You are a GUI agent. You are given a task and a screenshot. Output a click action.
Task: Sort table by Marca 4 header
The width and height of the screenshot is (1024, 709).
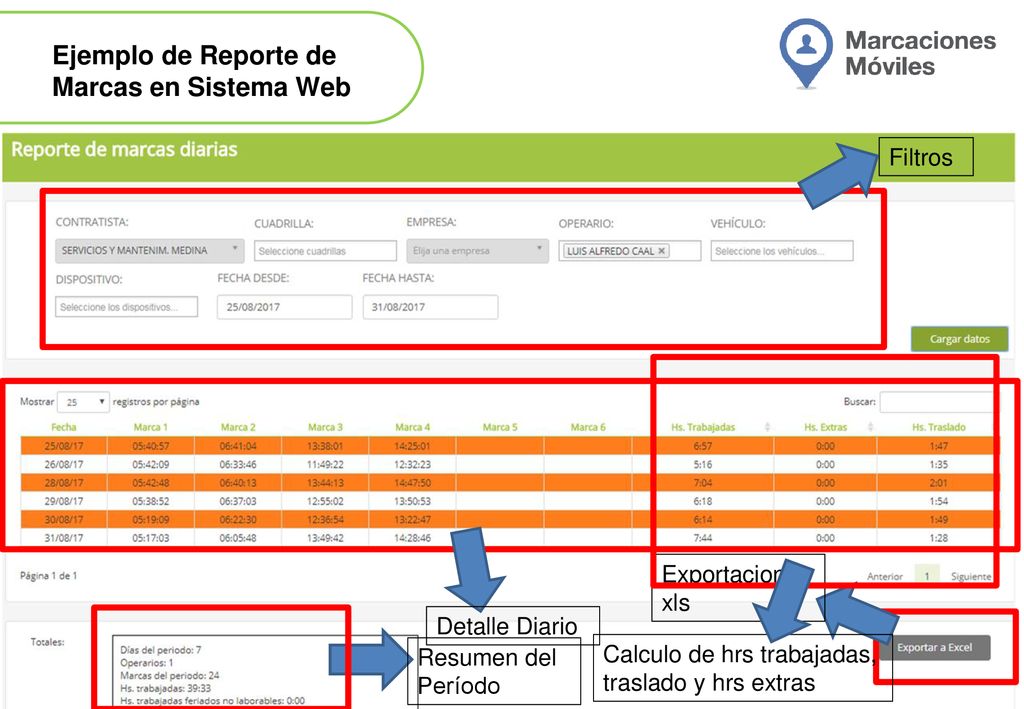pyautogui.click(x=413, y=427)
